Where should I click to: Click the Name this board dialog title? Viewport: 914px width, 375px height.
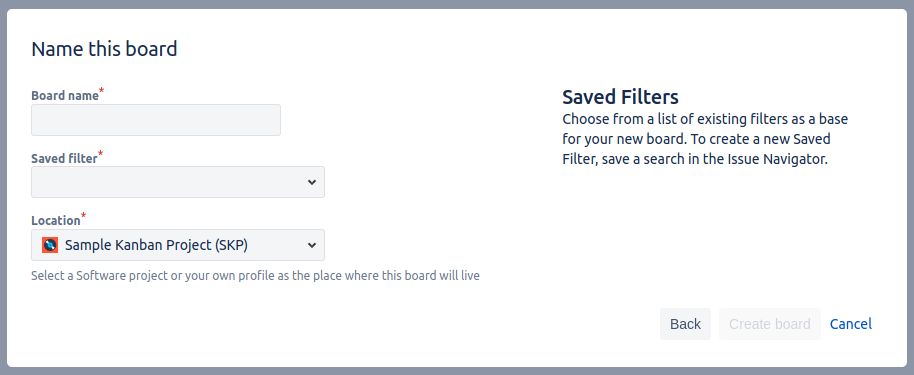104,48
